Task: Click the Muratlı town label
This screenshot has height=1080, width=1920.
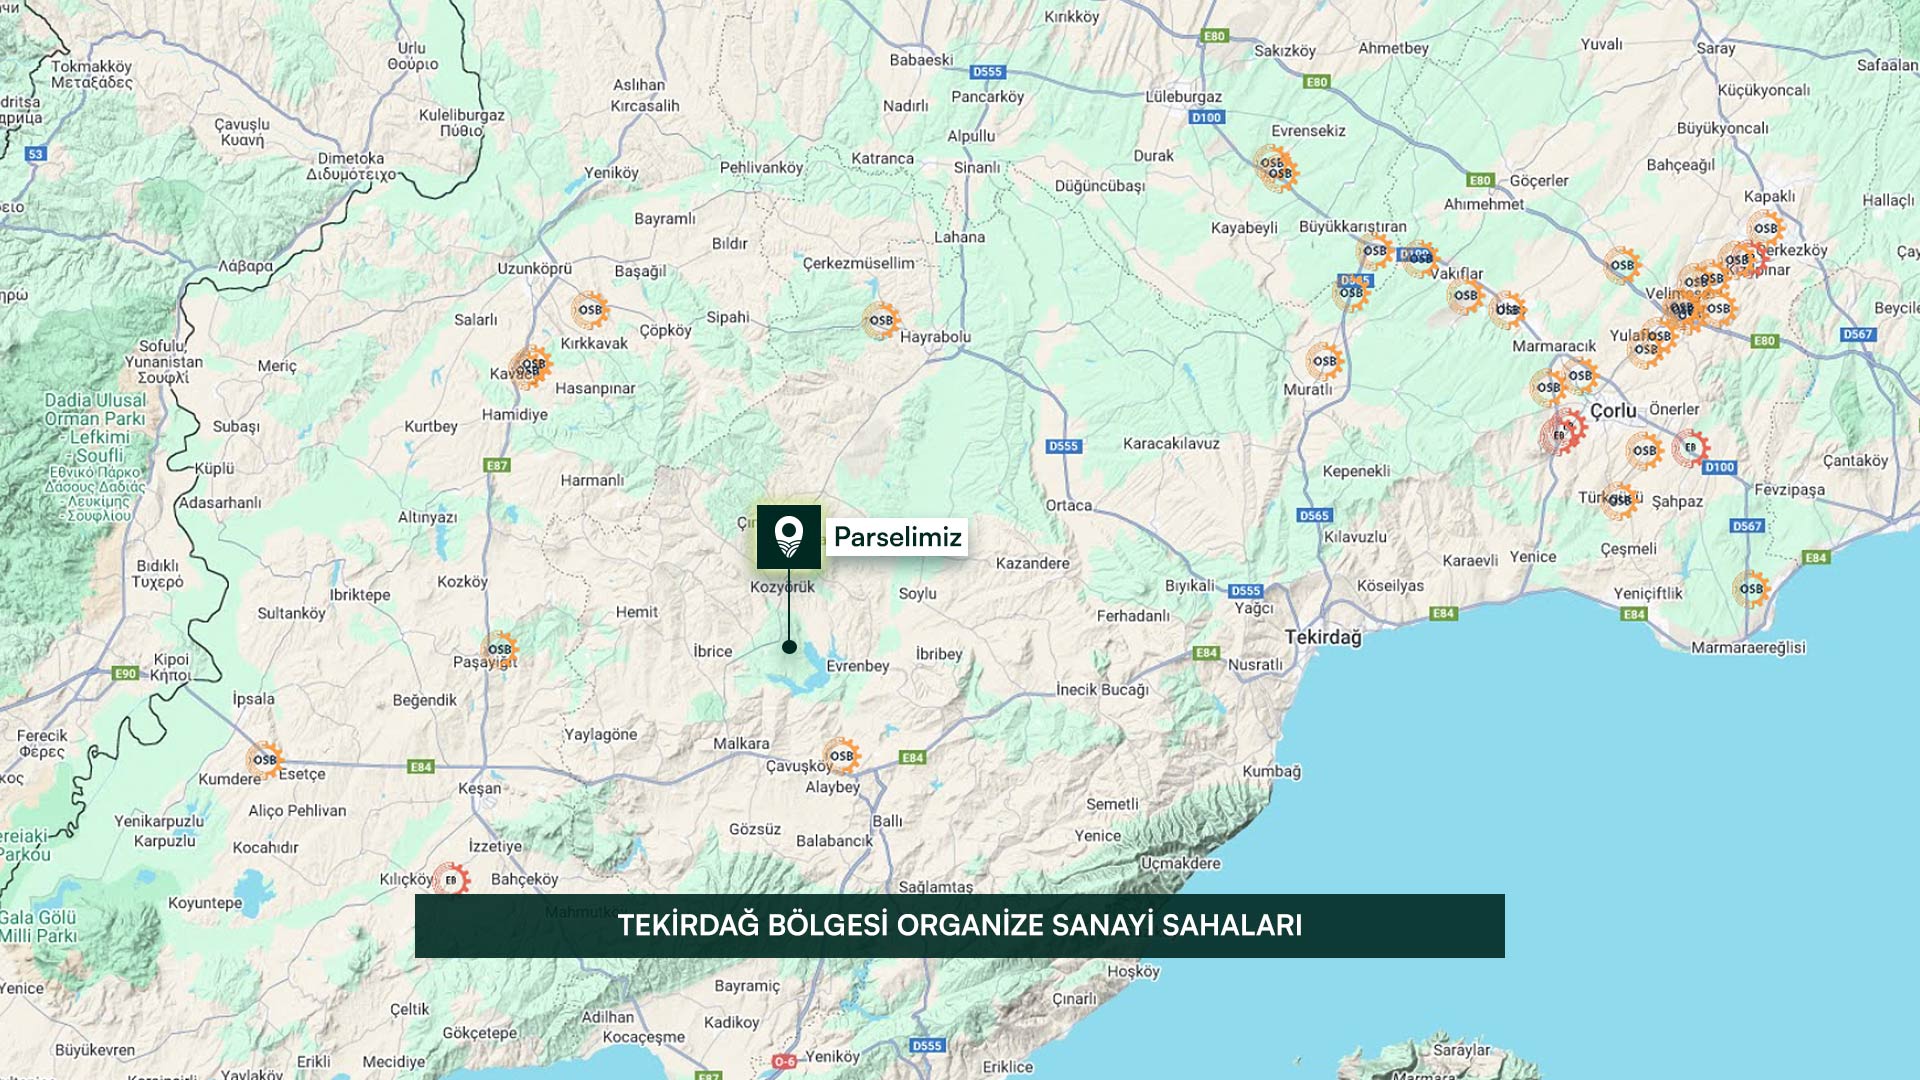Action: pos(1308,389)
